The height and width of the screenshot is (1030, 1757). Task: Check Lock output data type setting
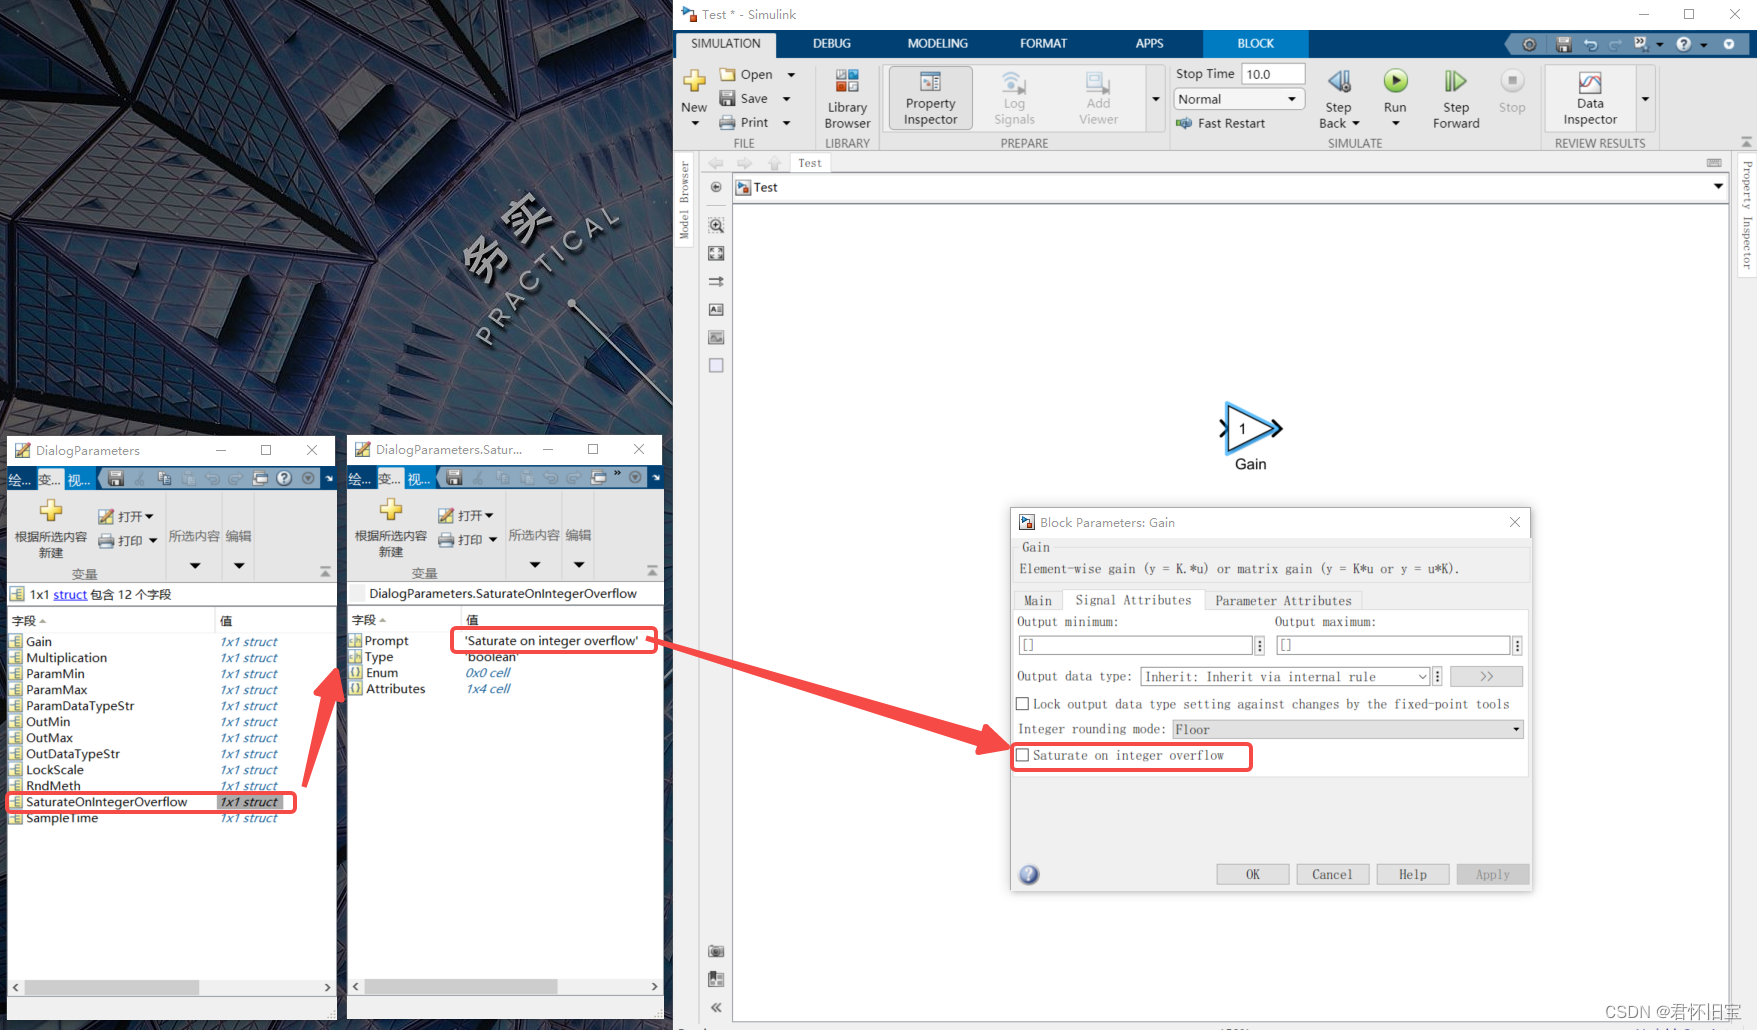(1022, 704)
